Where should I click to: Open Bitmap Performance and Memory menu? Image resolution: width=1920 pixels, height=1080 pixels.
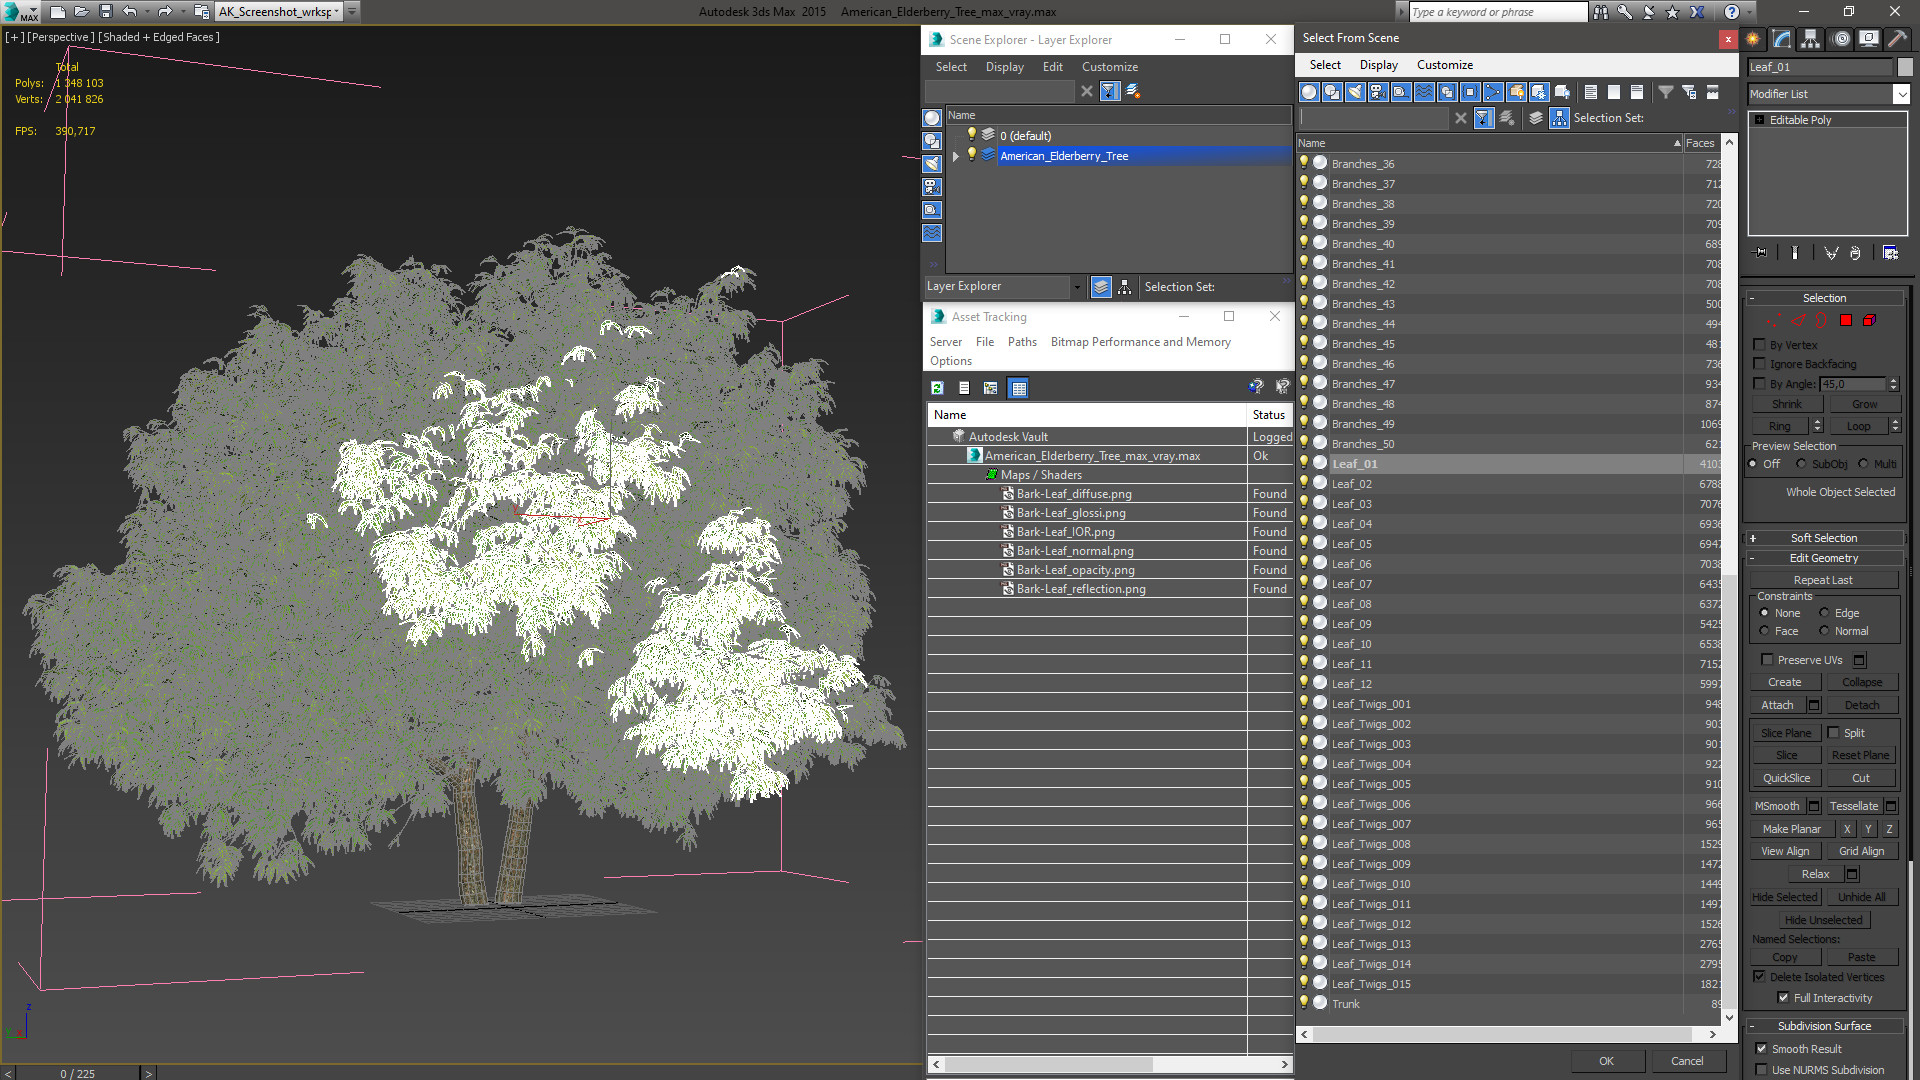[x=1140, y=342]
